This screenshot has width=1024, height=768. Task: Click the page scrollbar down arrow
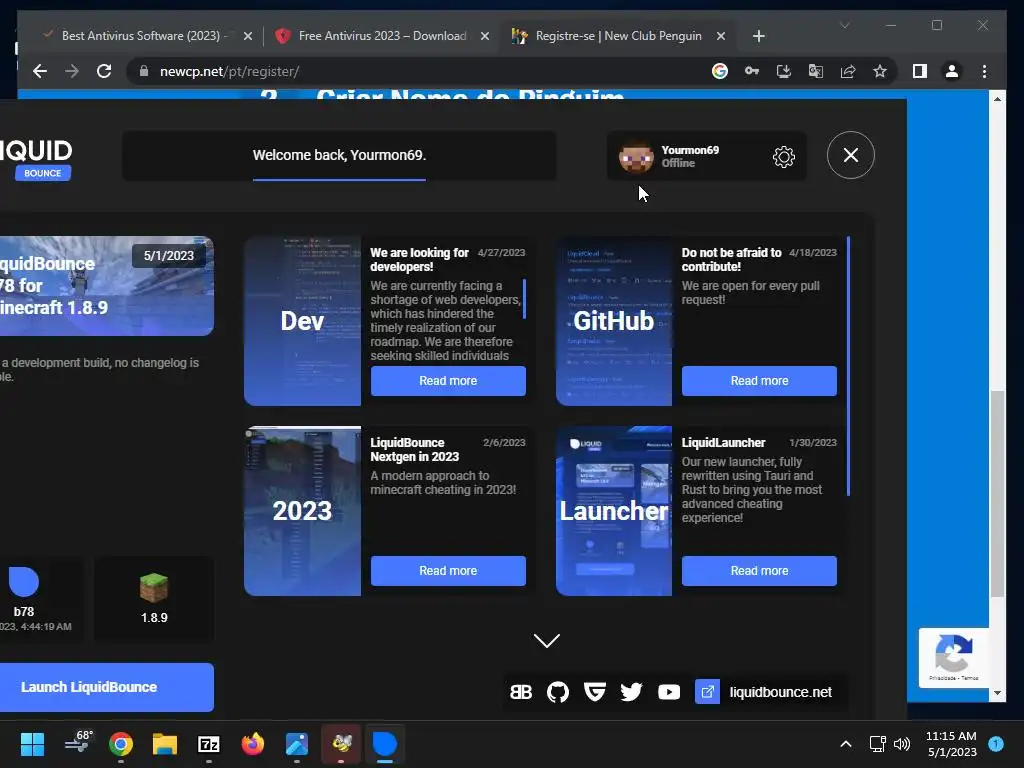click(x=997, y=693)
